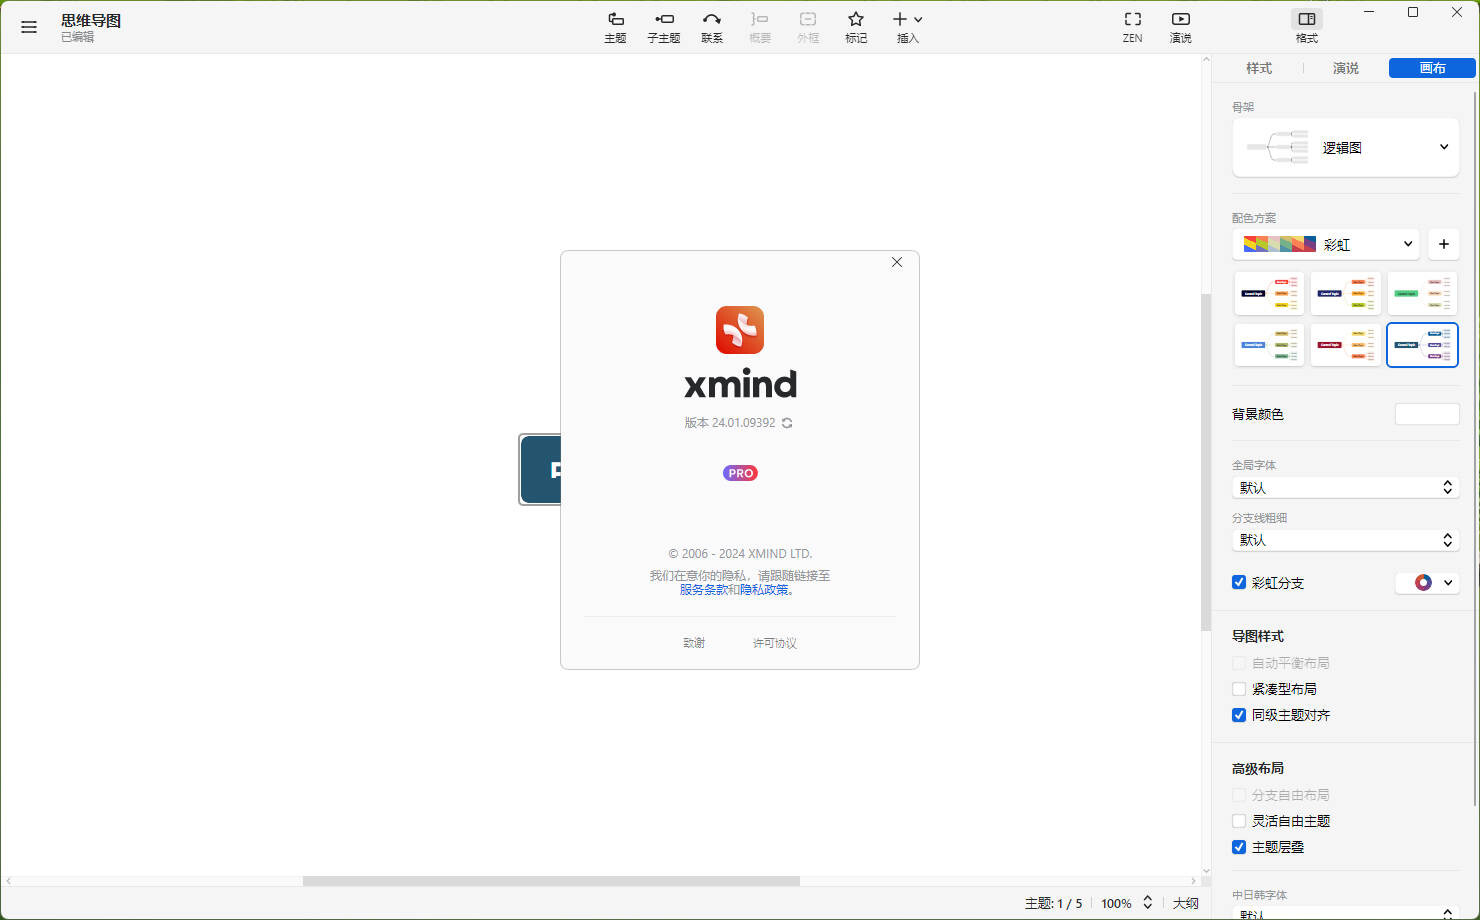This screenshot has width=1480, height=920.
Task: Switch to the 演说 tab
Action: coord(1345,67)
